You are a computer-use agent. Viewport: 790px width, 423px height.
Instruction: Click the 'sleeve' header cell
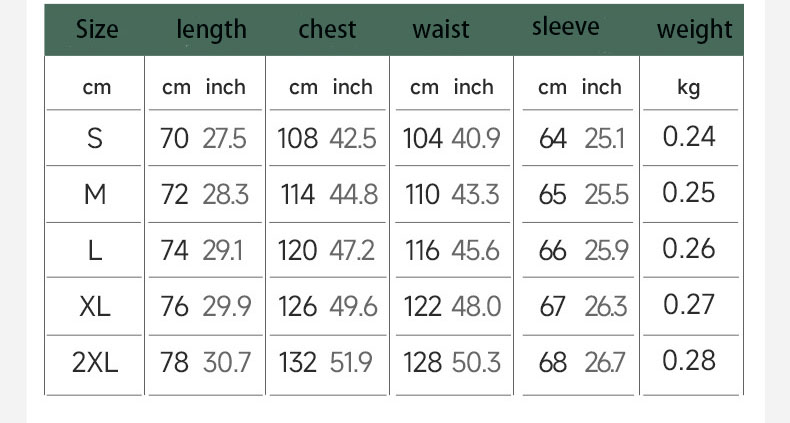pyautogui.click(x=566, y=27)
